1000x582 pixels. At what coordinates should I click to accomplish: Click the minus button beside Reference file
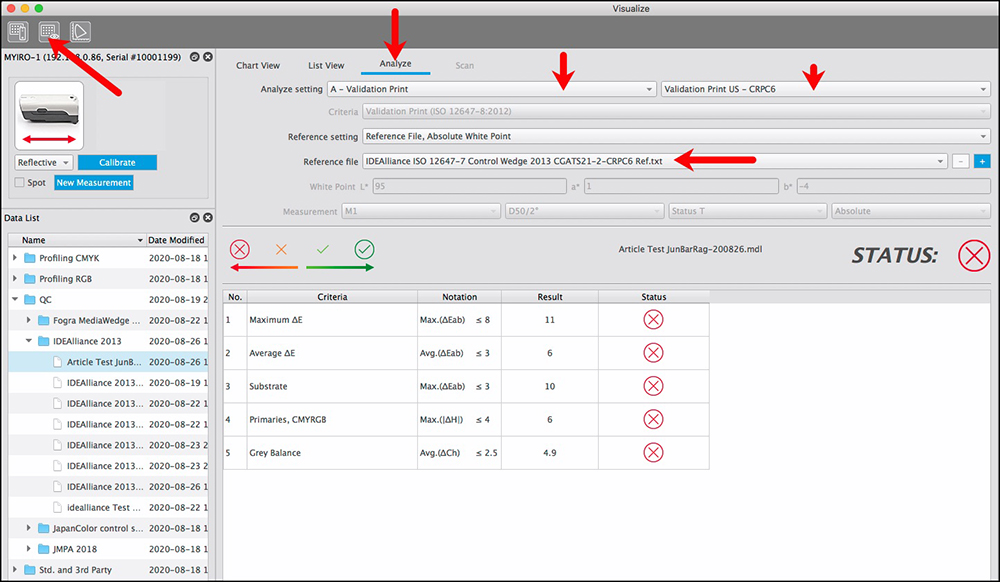point(960,161)
